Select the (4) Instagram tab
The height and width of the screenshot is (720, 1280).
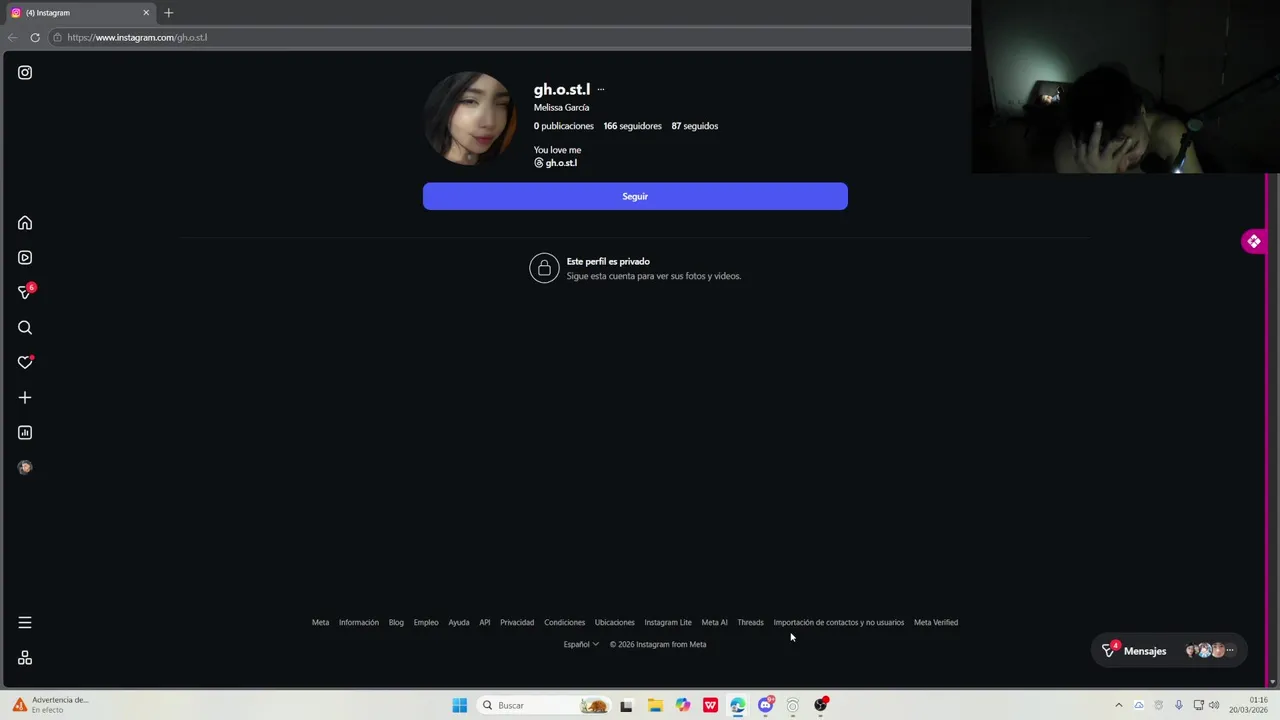point(80,13)
